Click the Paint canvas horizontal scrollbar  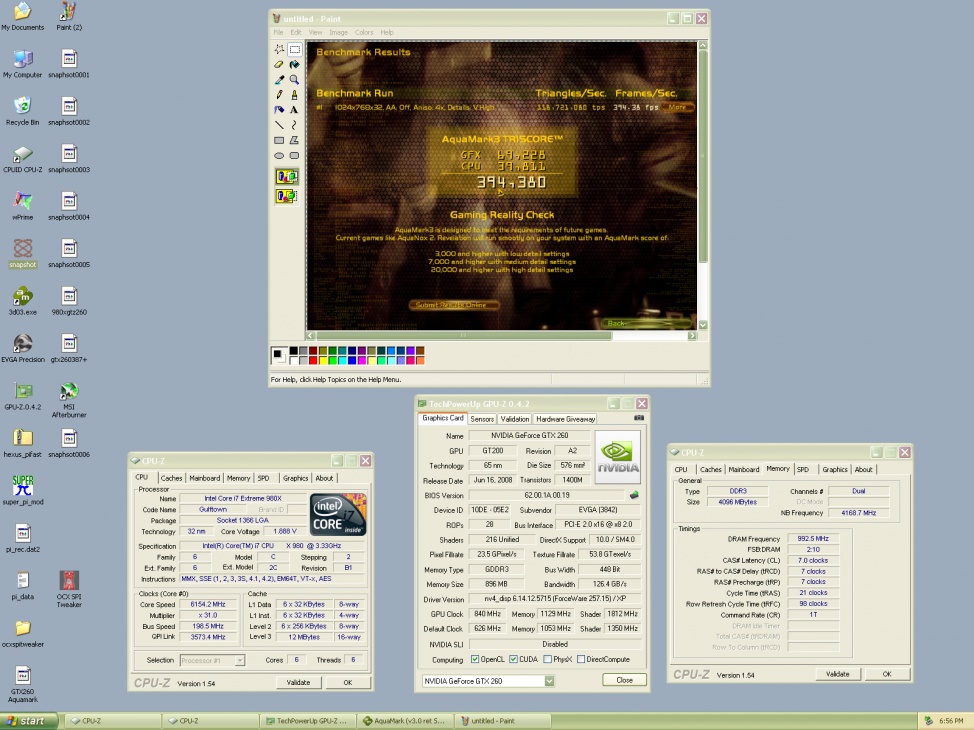500,334
